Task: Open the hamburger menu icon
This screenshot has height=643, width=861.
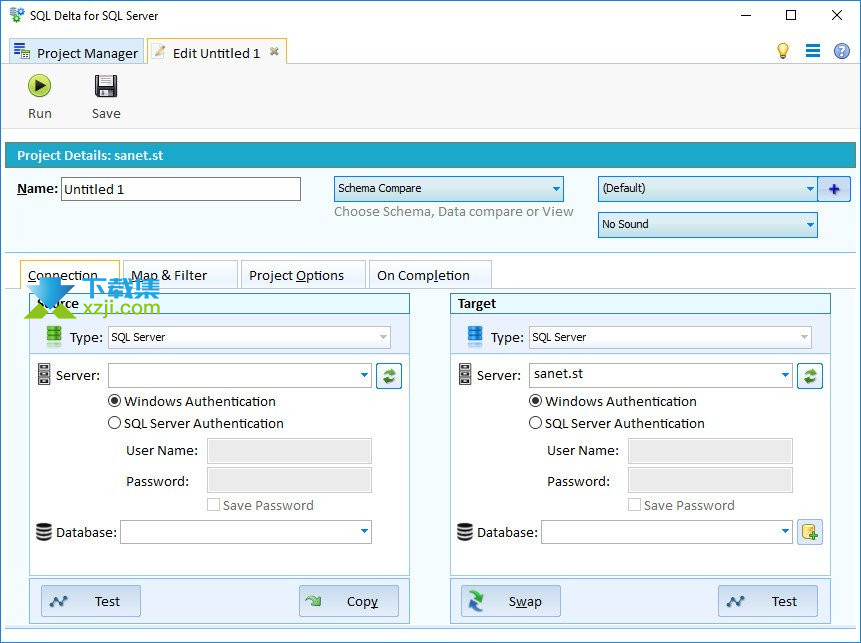Action: pos(813,51)
